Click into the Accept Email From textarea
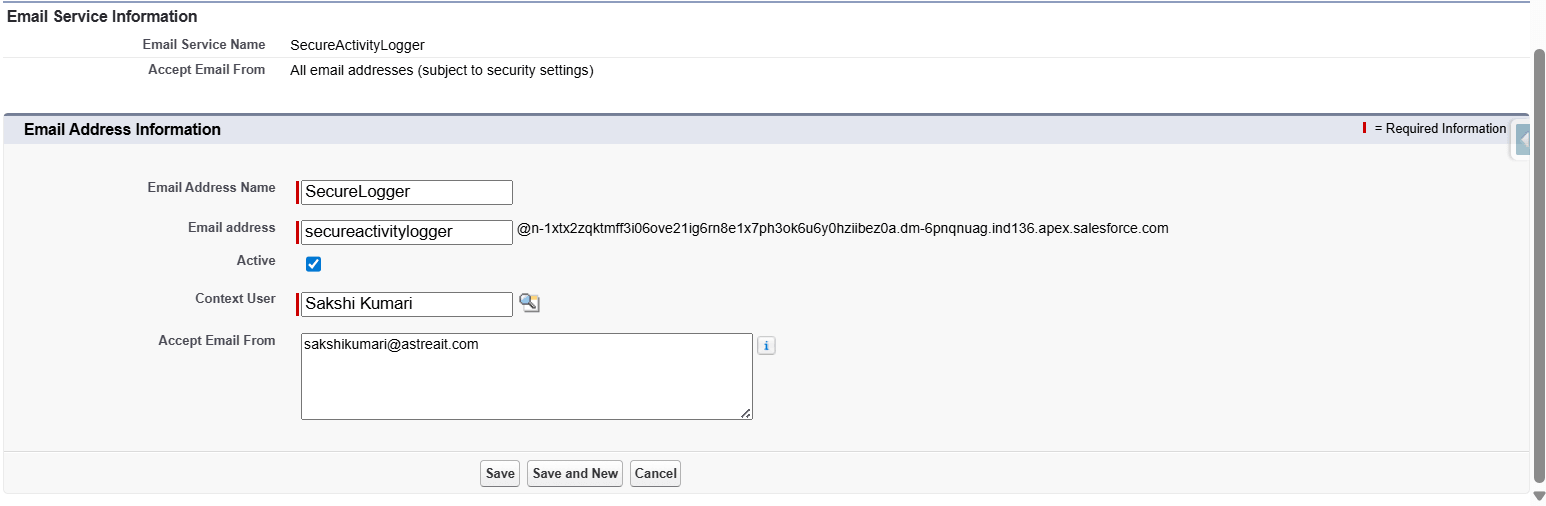Image resolution: width=1546 pixels, height=506 pixels. click(x=527, y=376)
